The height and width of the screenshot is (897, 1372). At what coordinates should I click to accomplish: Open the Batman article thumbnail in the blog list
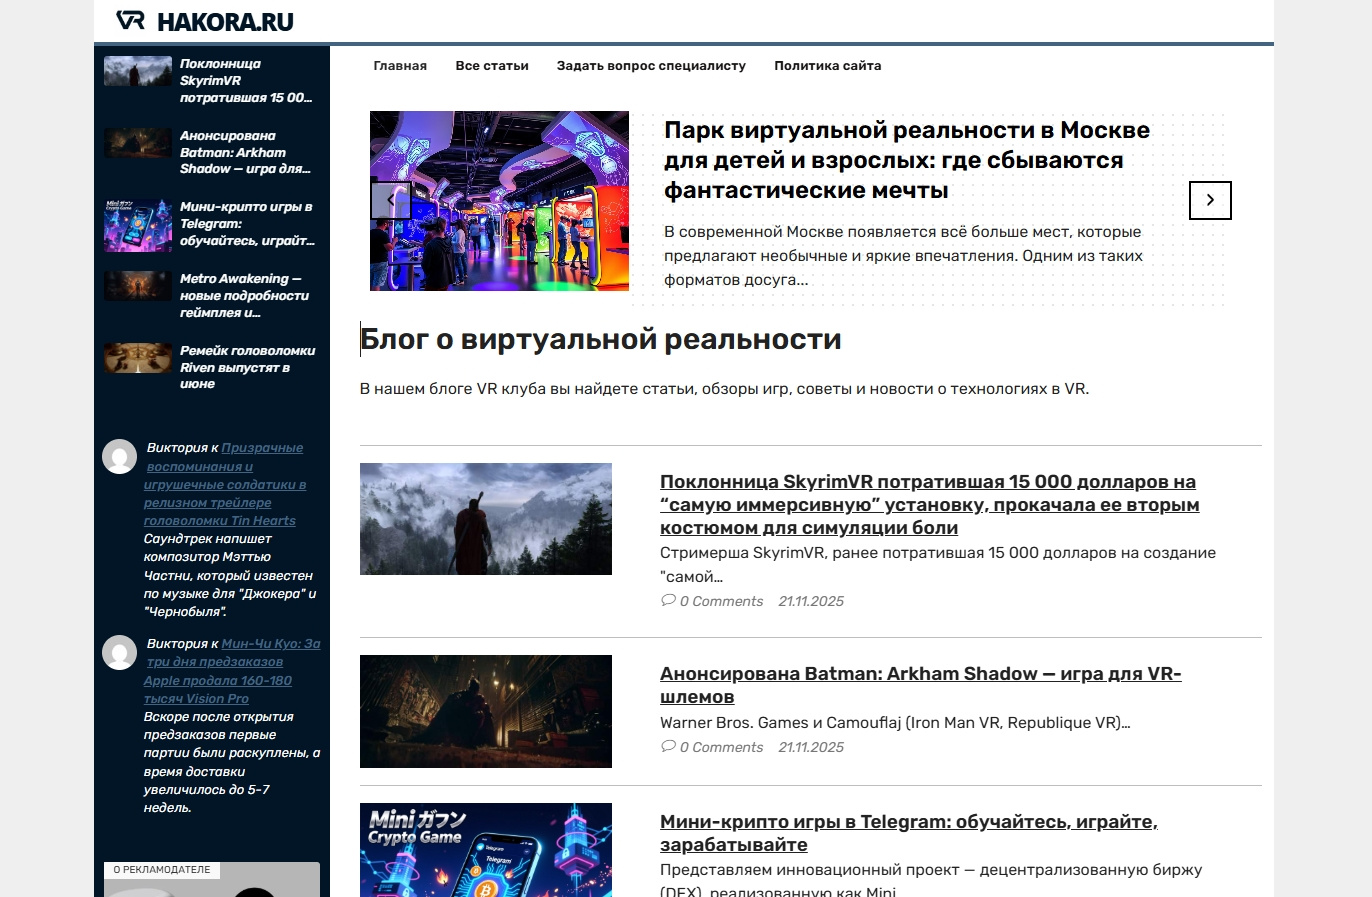click(486, 711)
